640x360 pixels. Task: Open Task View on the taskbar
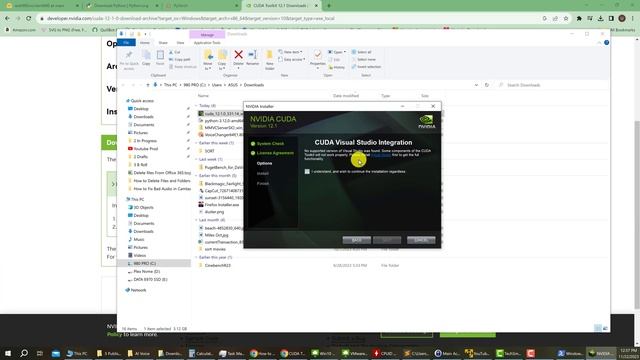[40, 353]
